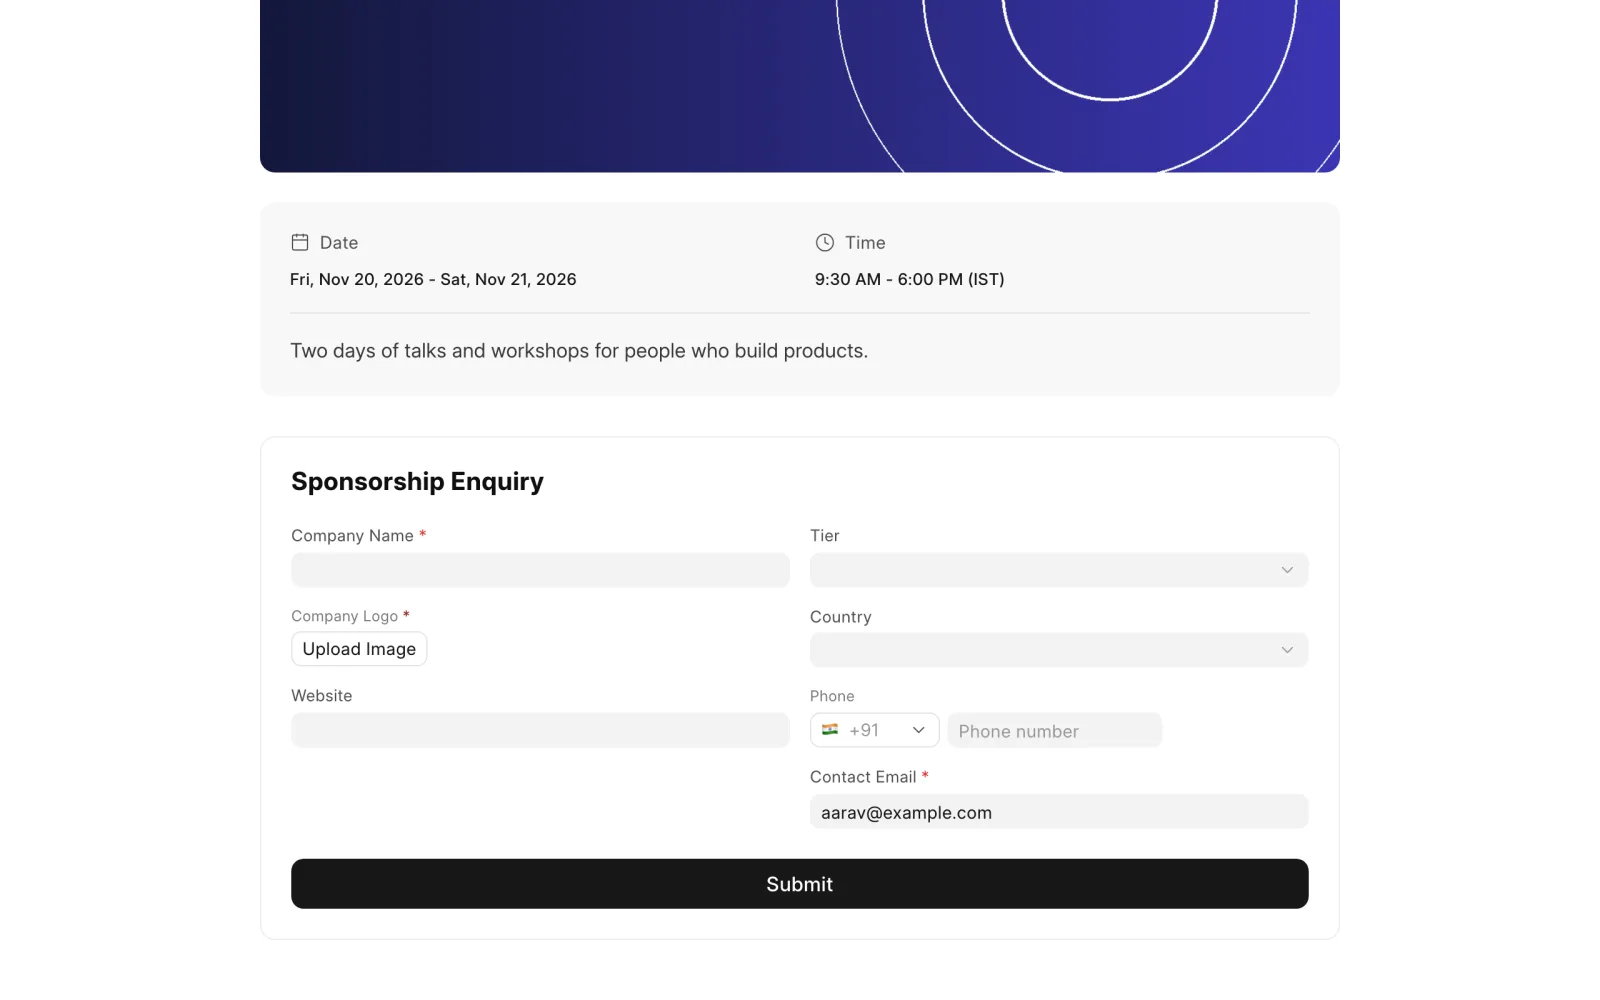This screenshot has width=1600, height=1000.
Task: Click the calendar icon beside Date
Action: 299,242
